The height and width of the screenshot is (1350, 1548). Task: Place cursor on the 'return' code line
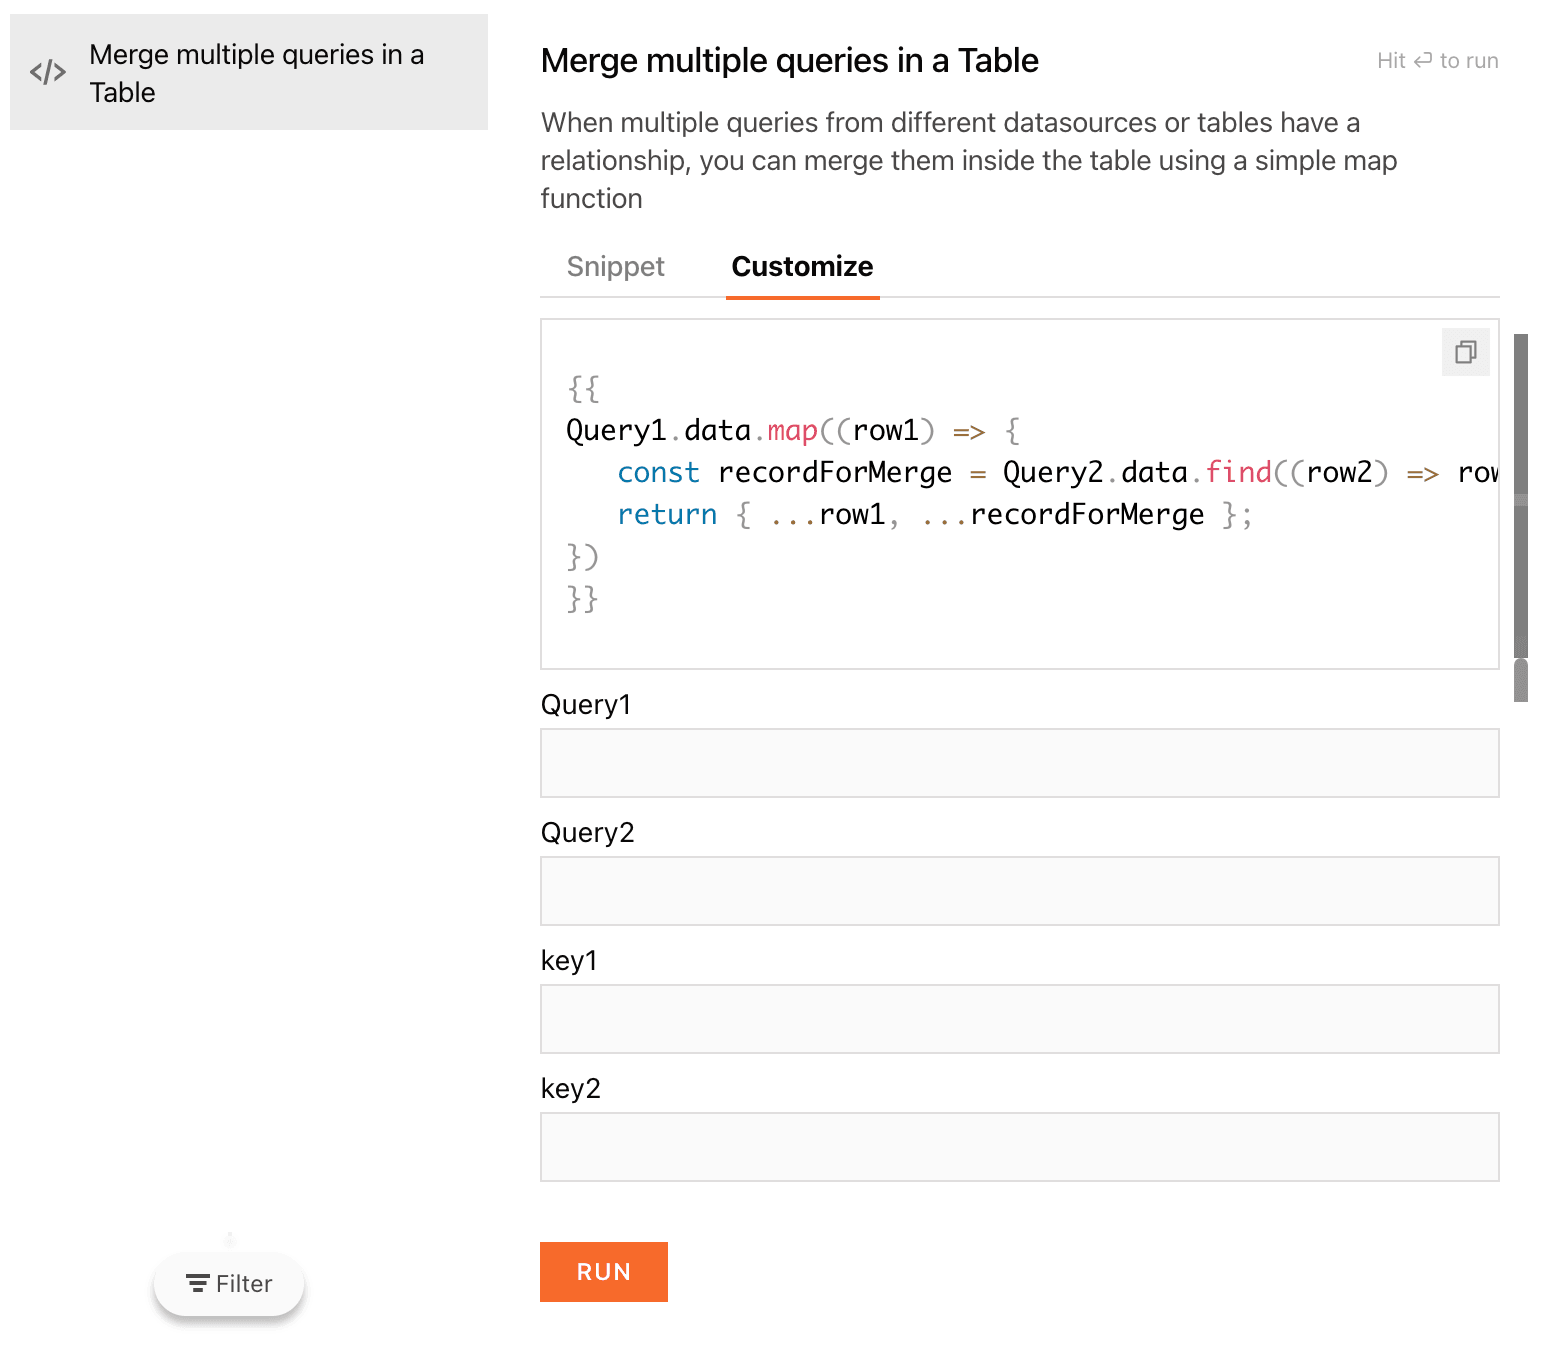point(934,515)
